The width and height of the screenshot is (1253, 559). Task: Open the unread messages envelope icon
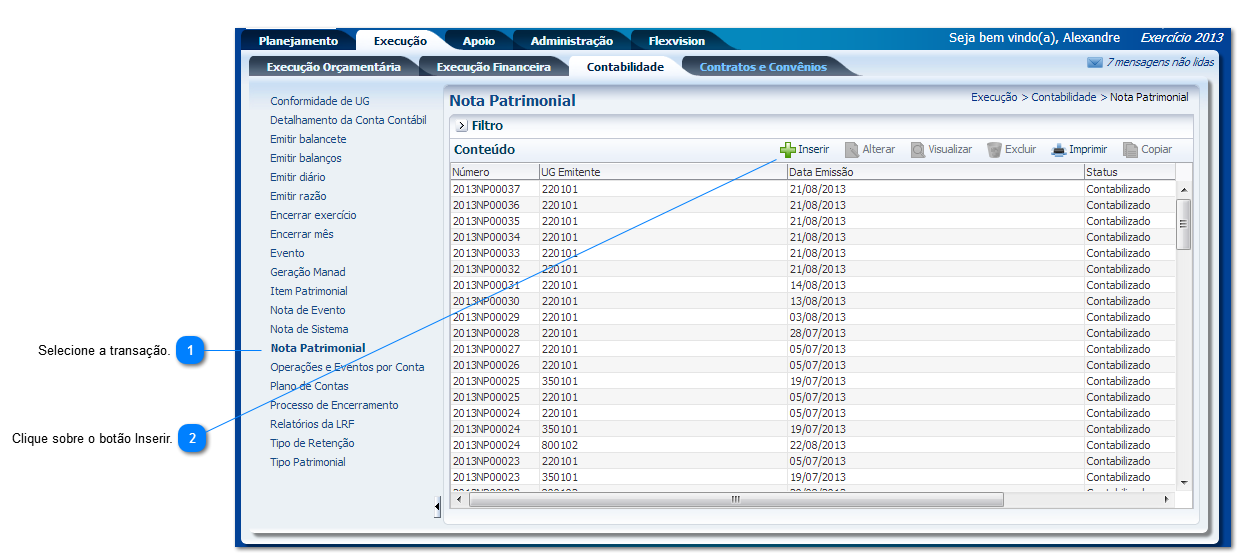[x=1094, y=63]
